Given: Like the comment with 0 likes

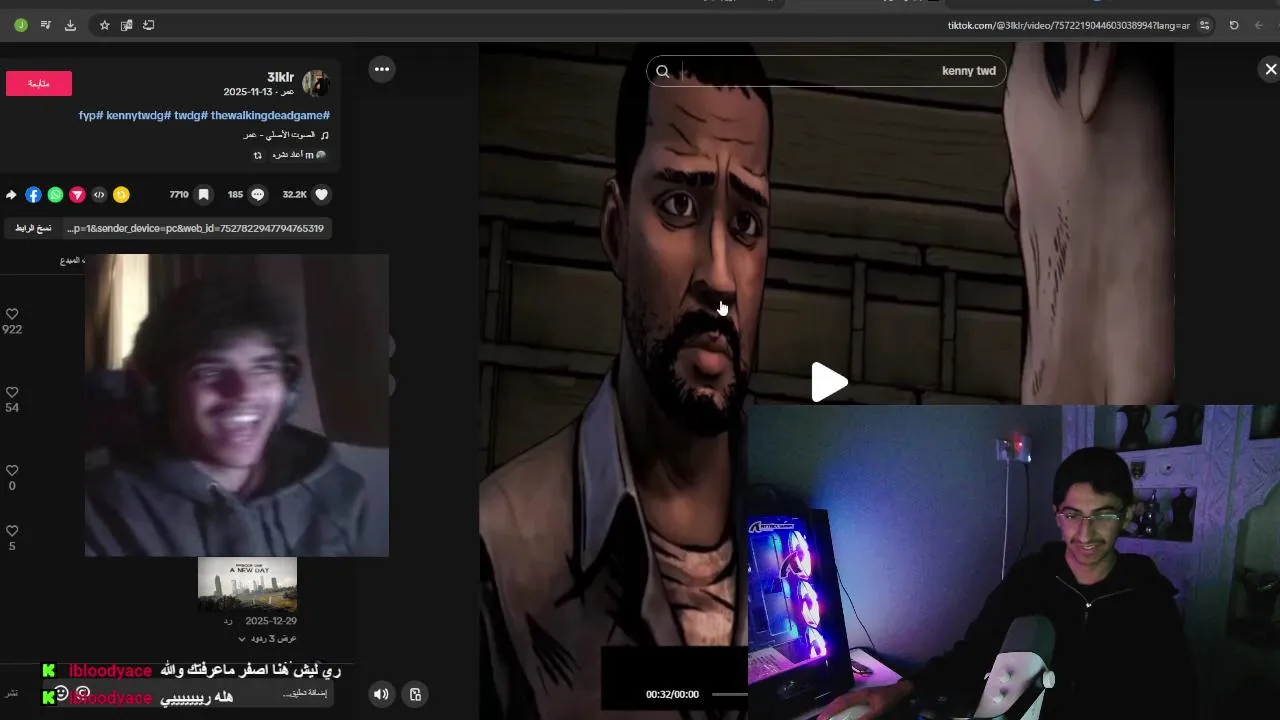Looking at the screenshot, I should pyautogui.click(x=12, y=470).
